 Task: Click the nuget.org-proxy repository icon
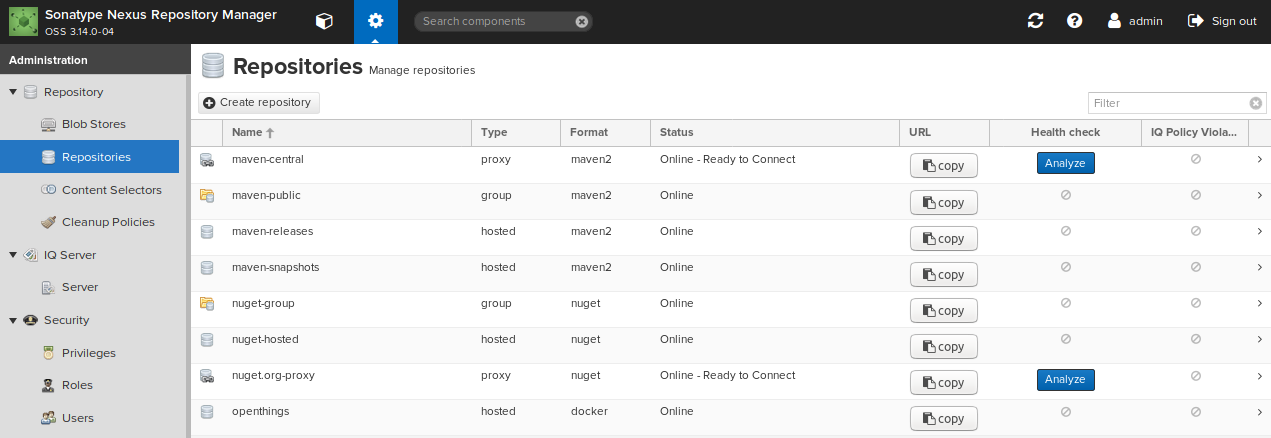207,376
